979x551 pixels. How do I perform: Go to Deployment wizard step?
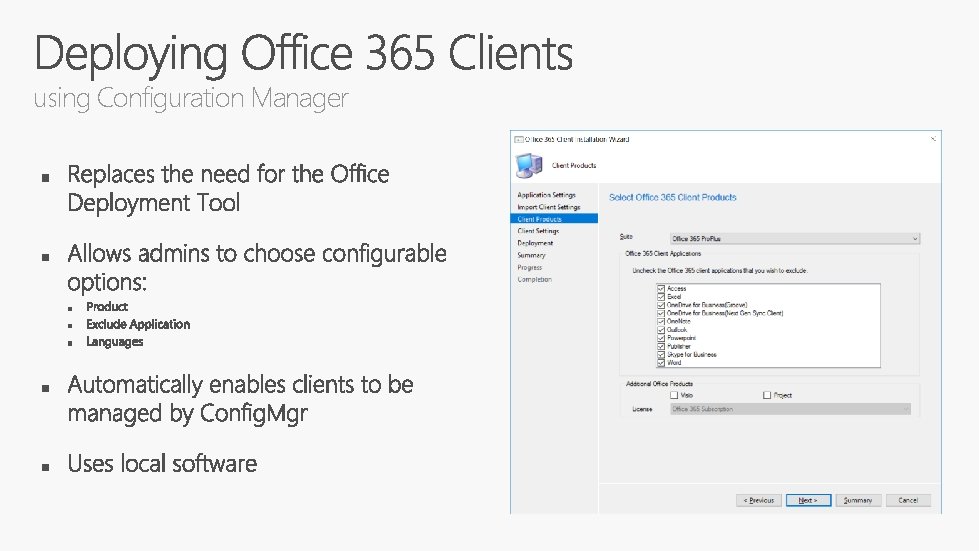[535, 243]
